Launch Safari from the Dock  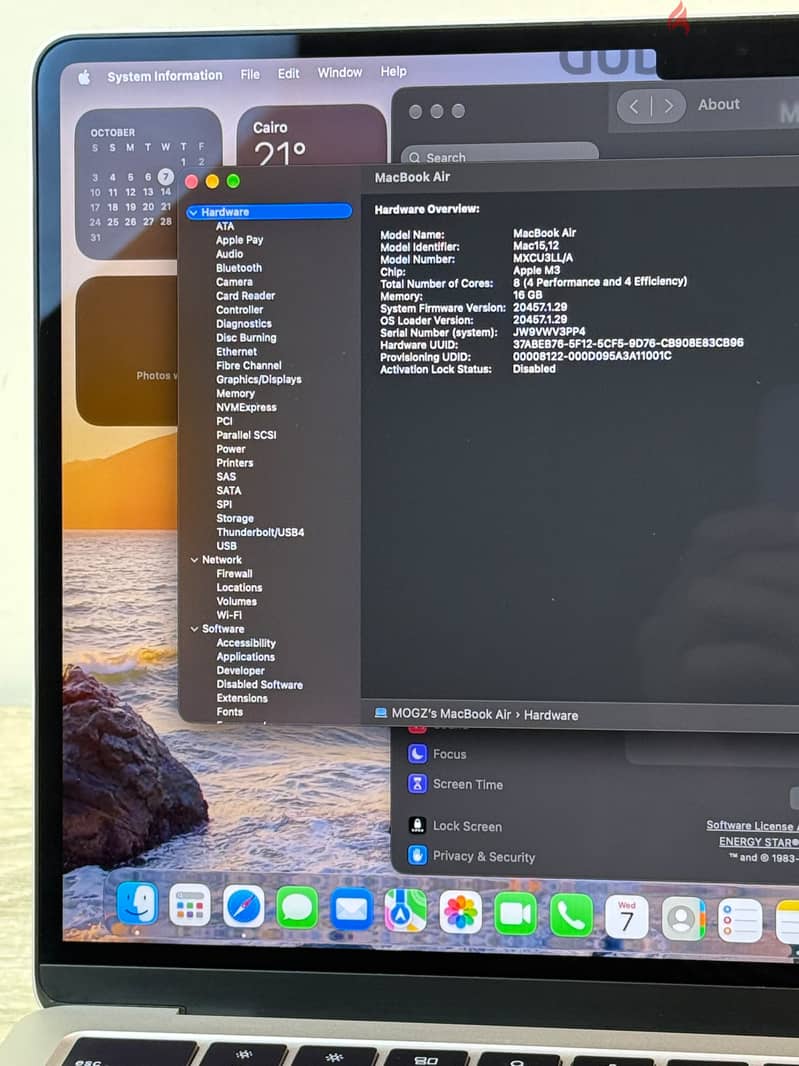pos(243,907)
